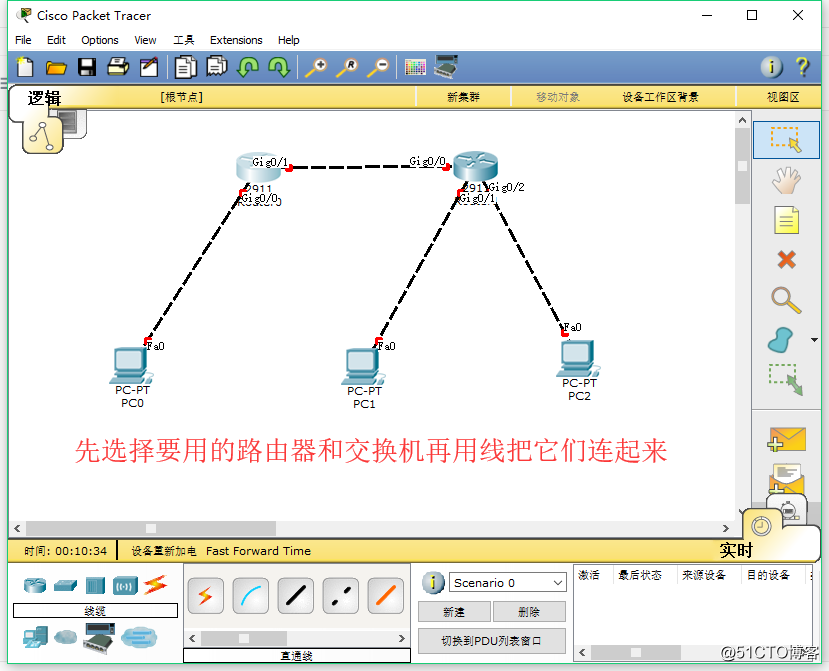829x671 pixels.
Task: Select Hubs device category
Action: coord(95,585)
